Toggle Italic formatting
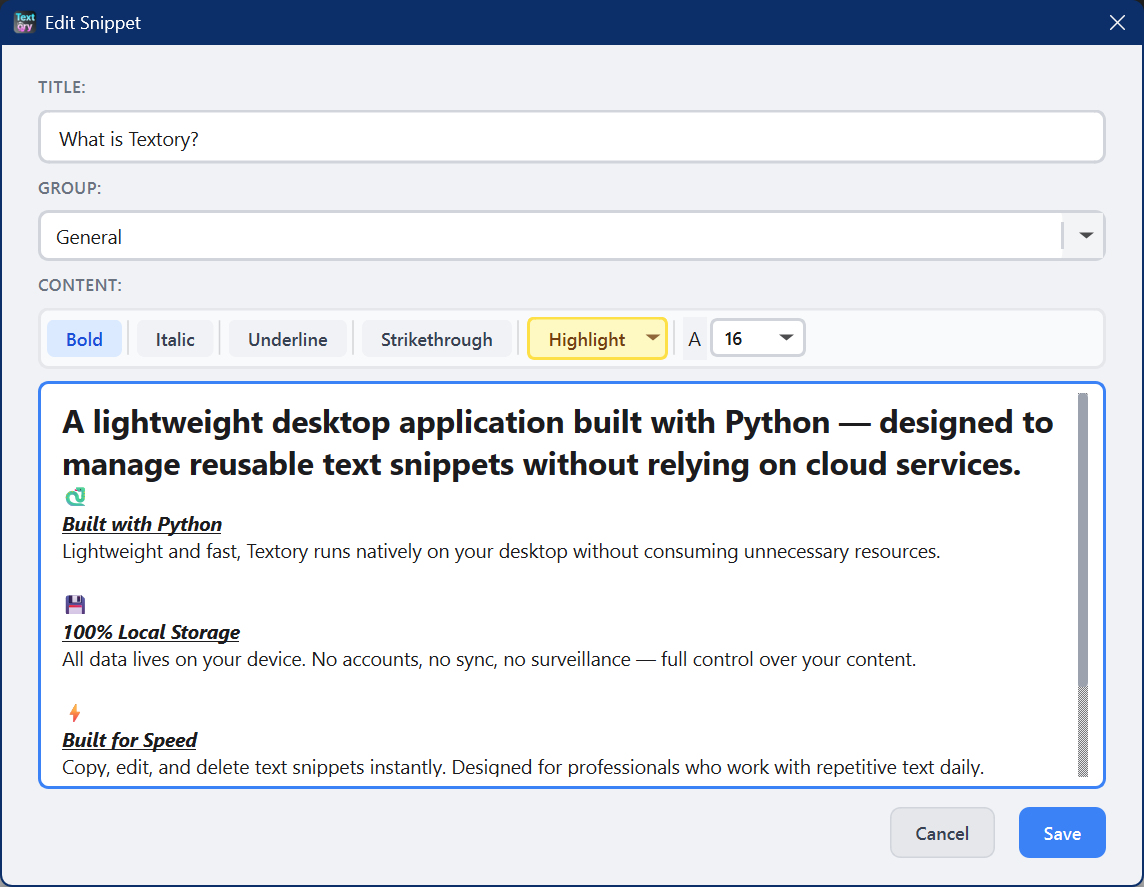The image size is (1144, 887). tap(175, 339)
